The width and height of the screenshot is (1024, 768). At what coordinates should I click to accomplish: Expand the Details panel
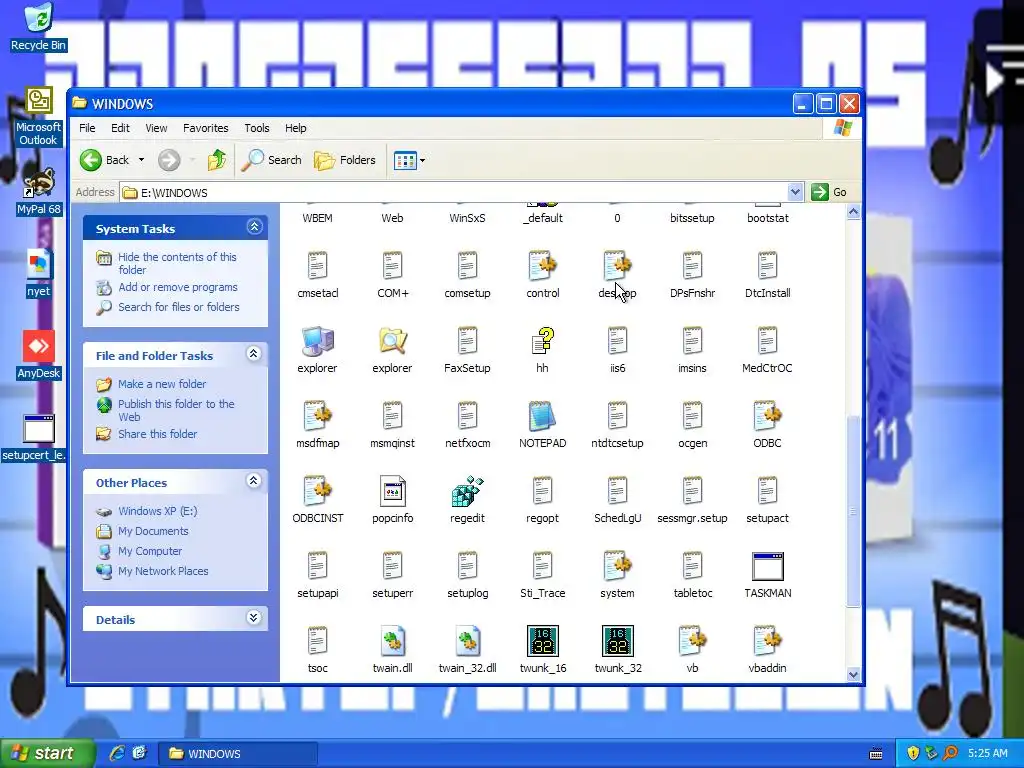[254, 618]
